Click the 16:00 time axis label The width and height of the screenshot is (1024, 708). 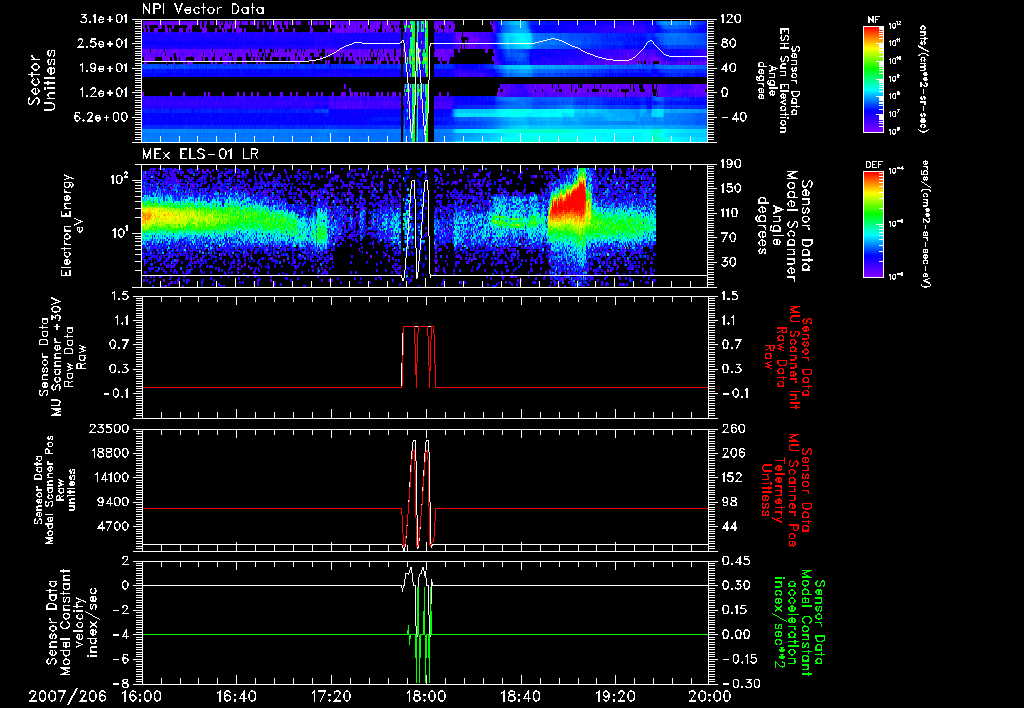click(x=142, y=696)
